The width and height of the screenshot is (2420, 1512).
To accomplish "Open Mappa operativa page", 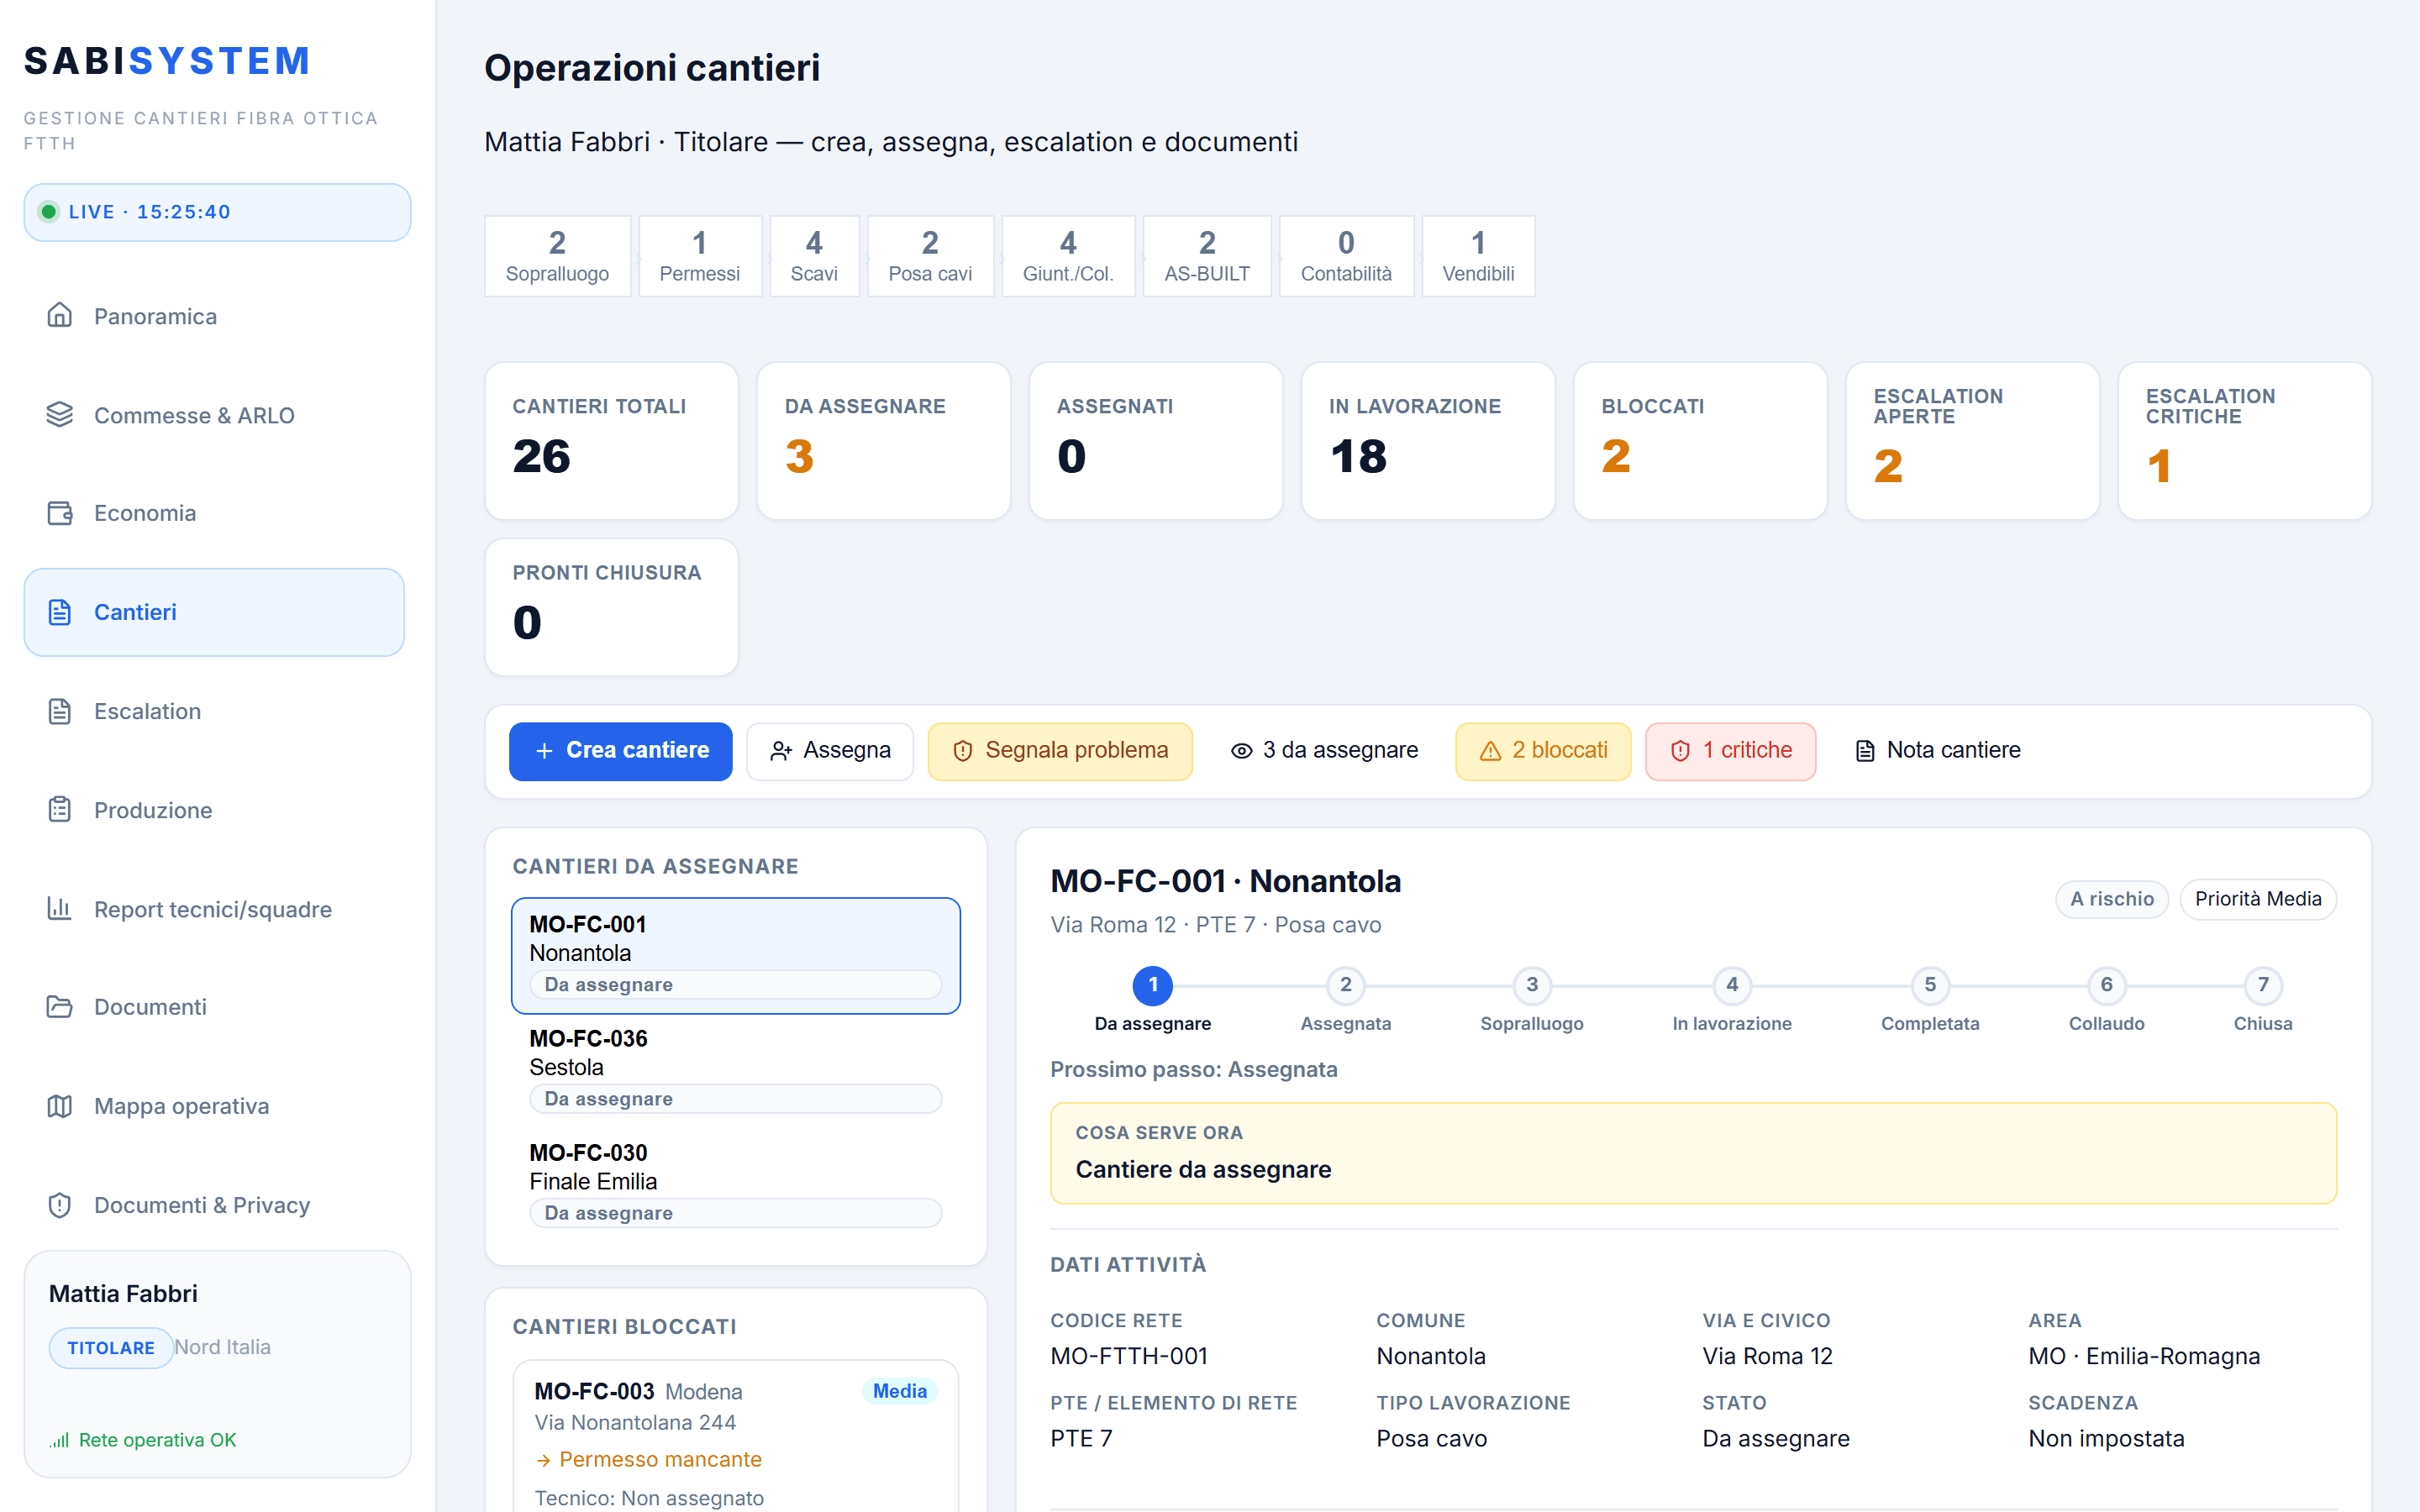I will [x=214, y=1106].
